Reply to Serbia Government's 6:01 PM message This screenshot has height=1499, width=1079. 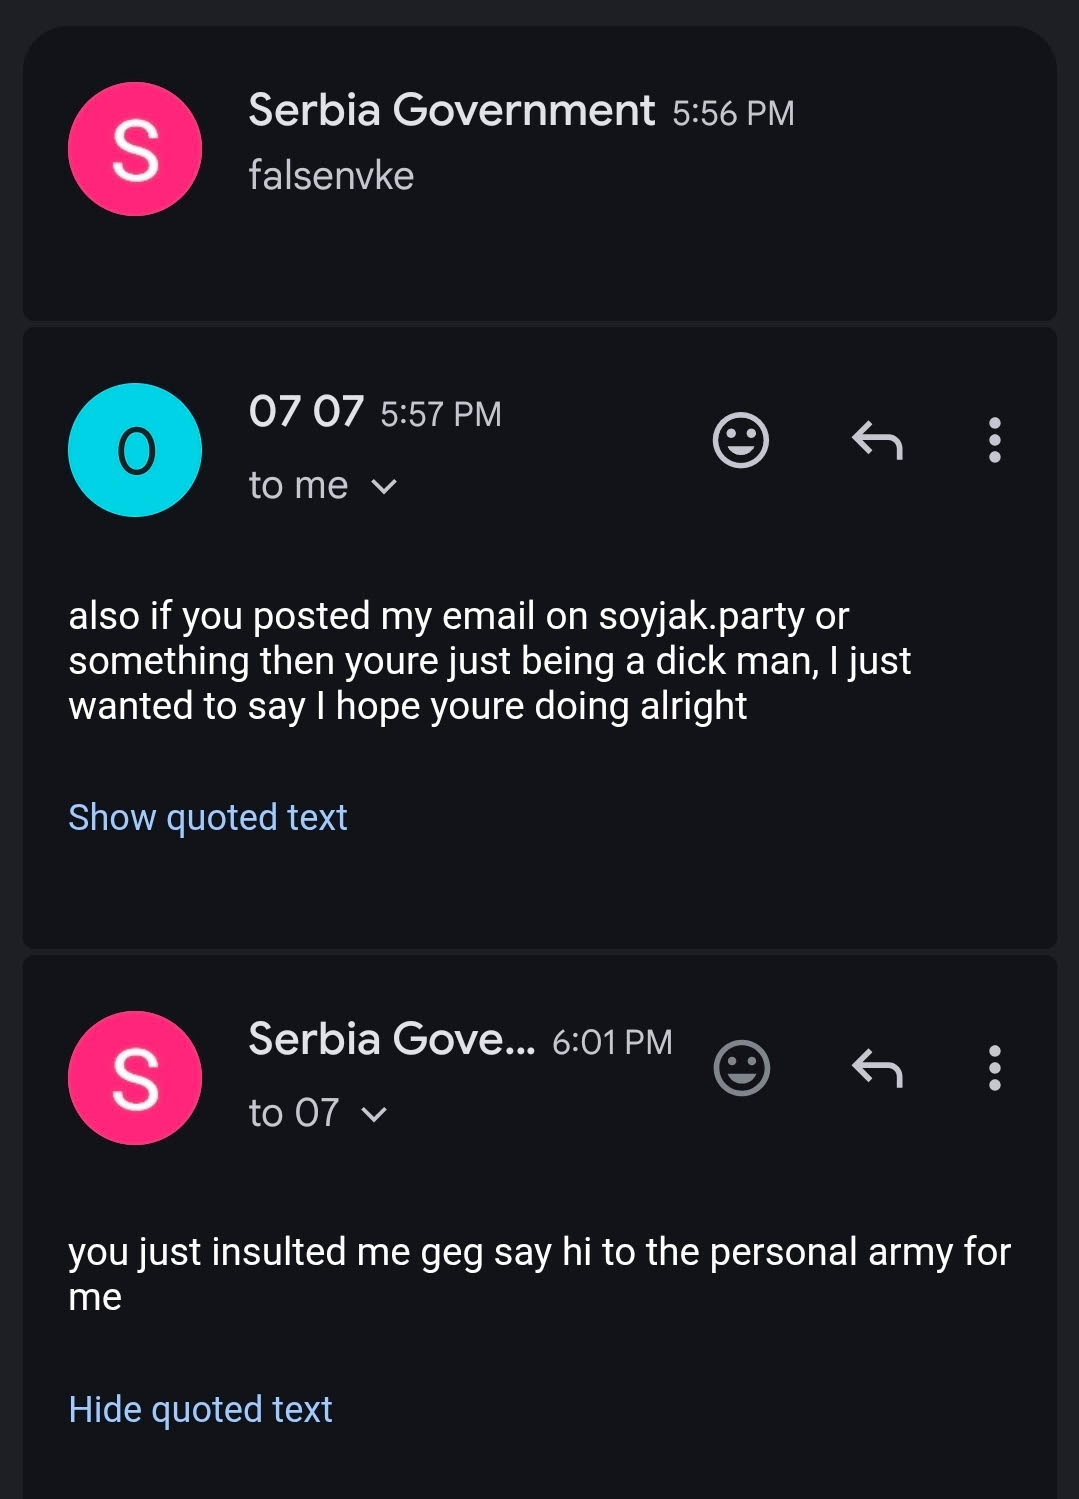click(877, 1068)
